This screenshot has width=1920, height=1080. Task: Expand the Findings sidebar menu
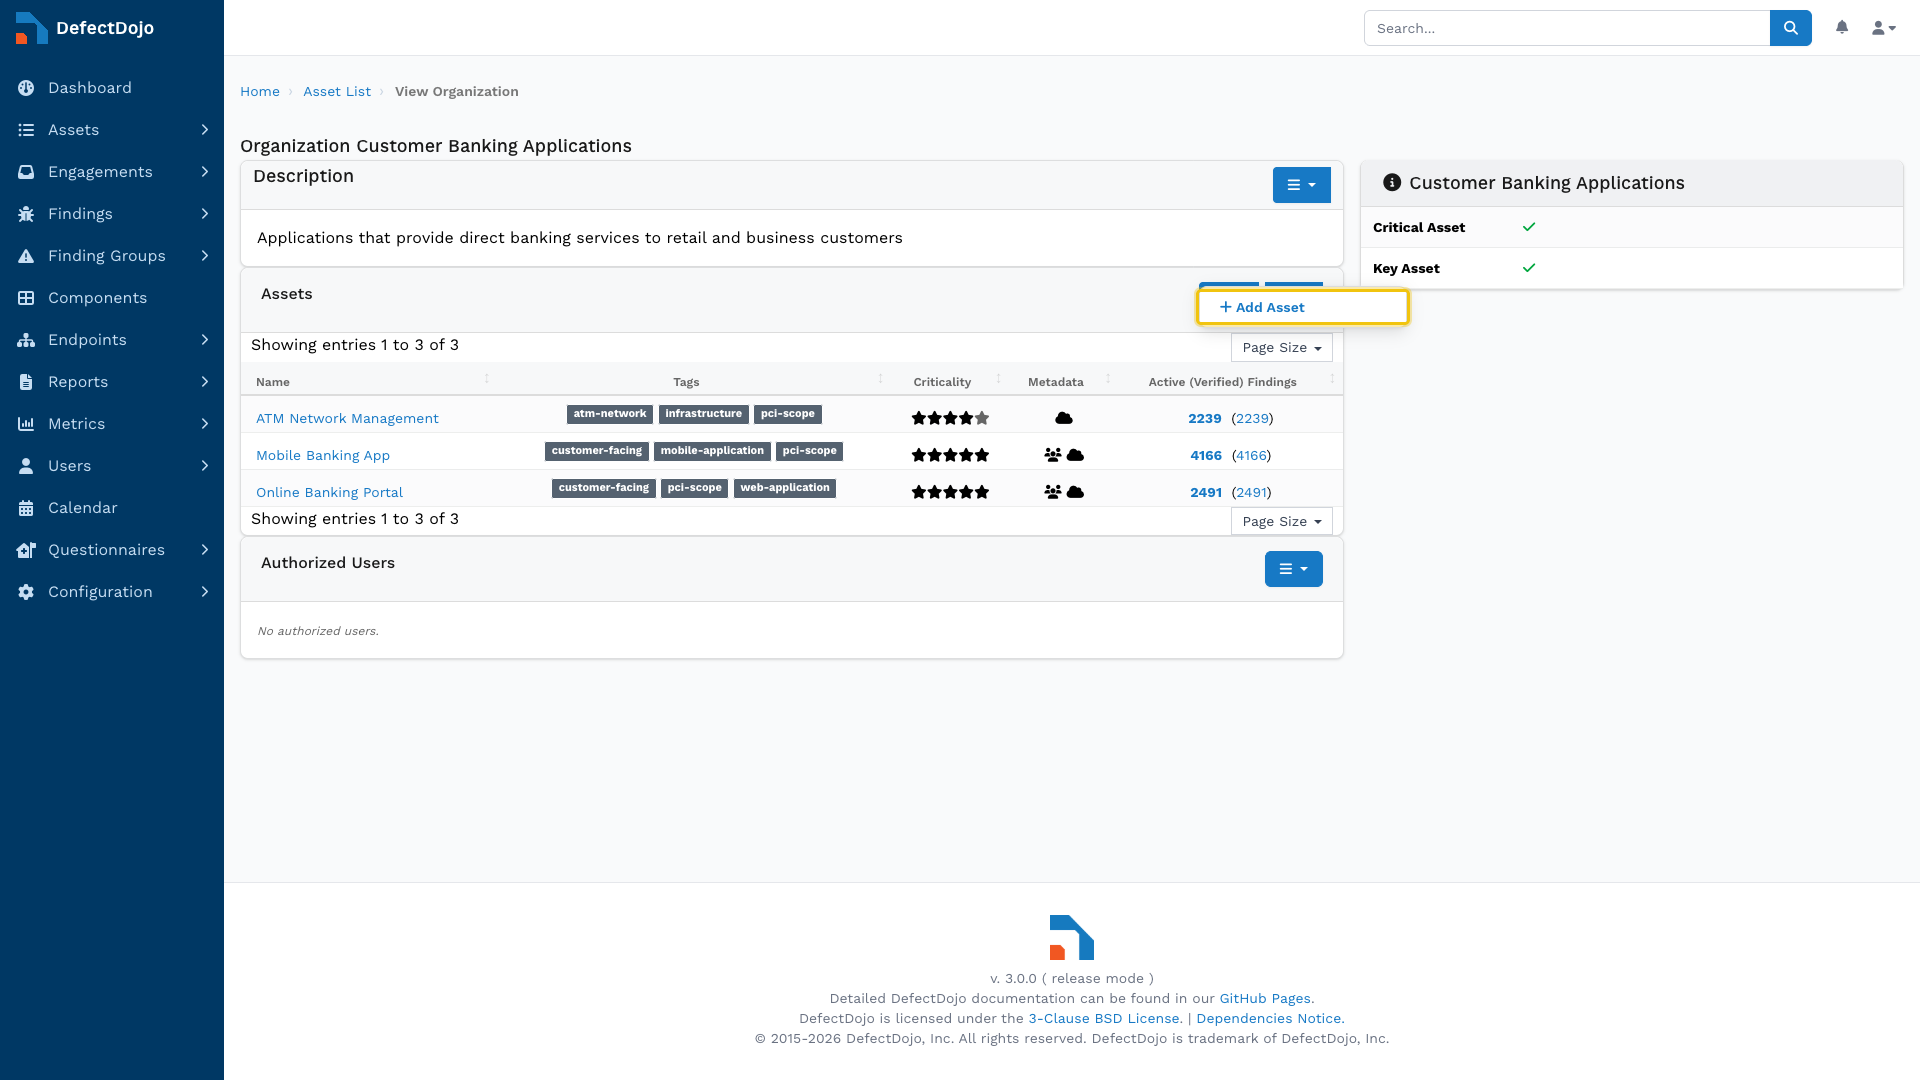[112, 214]
